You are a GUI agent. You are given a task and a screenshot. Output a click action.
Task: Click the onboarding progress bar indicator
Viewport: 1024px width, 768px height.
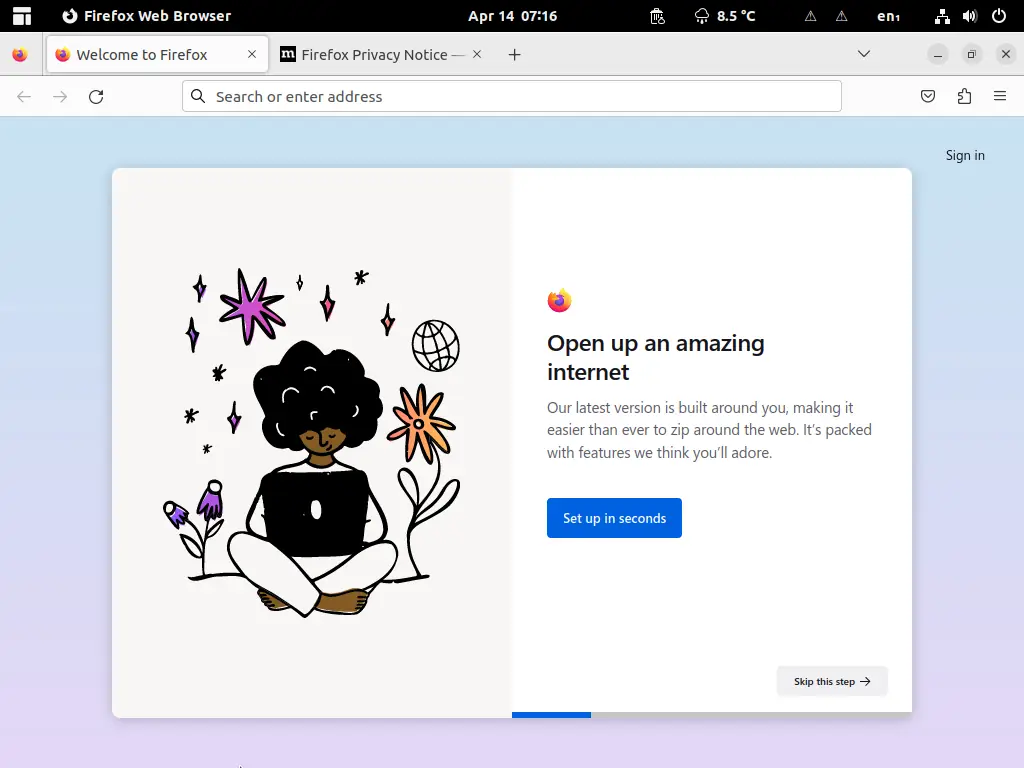click(x=712, y=715)
